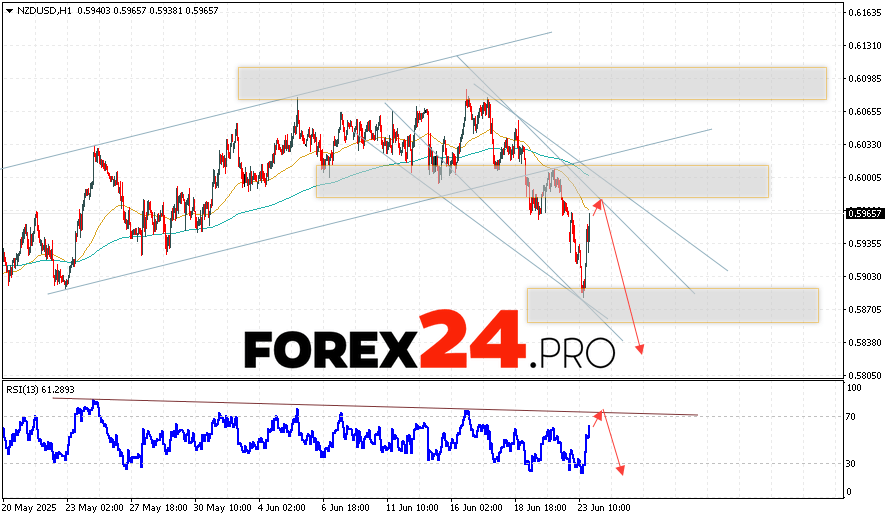The image size is (889, 519).
Task: Click the 0.61635 price axis label
Action: pyautogui.click(x=862, y=12)
